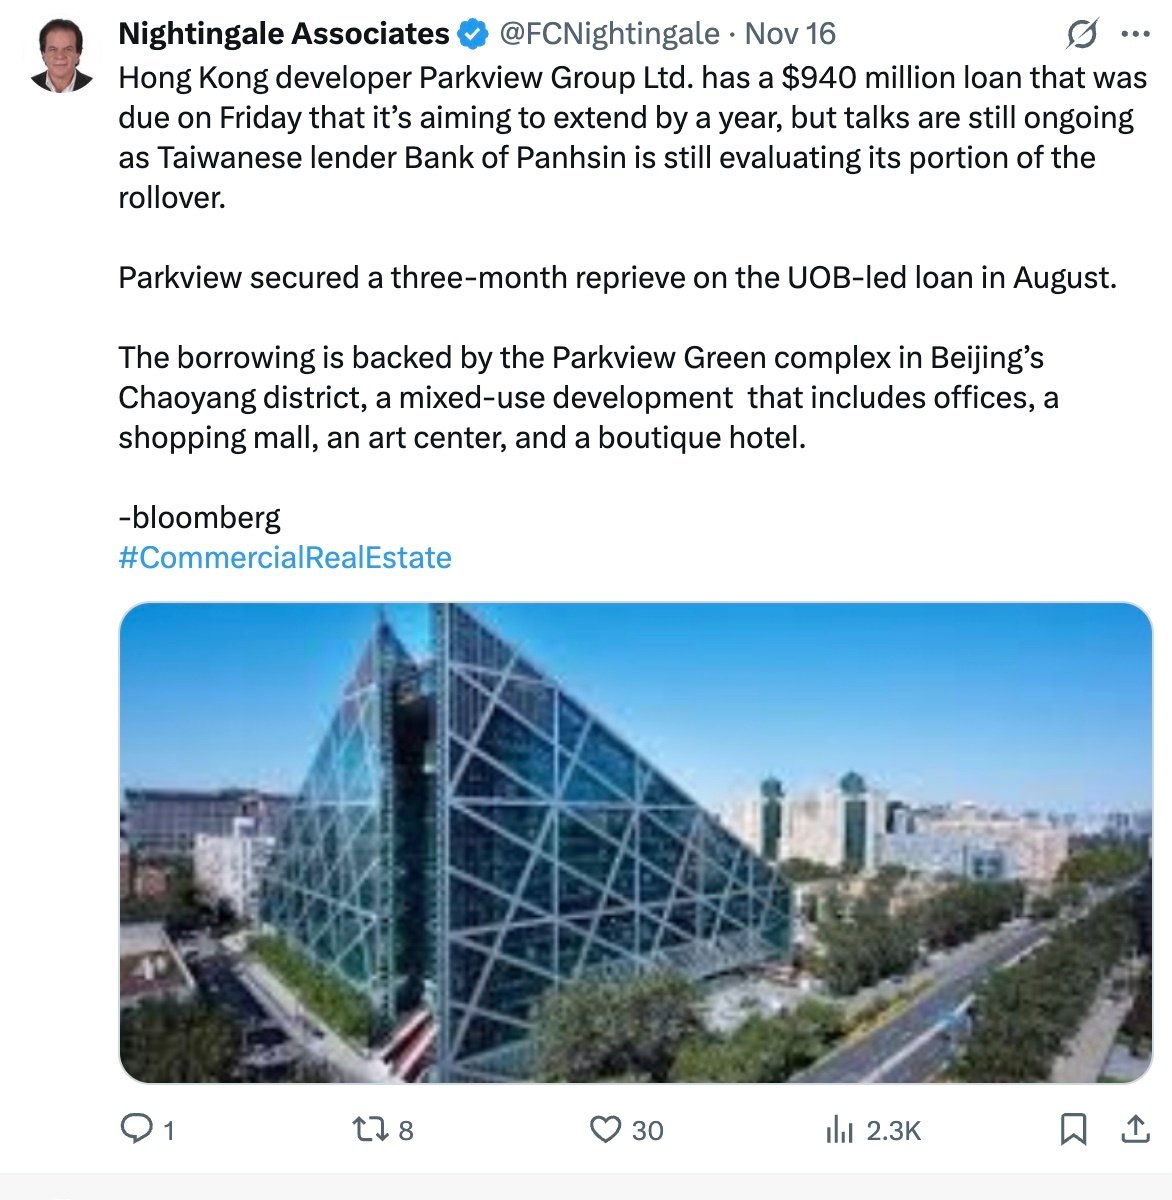Click the reply count number 1
Image resolution: width=1172 pixels, height=1200 pixels.
click(169, 1131)
